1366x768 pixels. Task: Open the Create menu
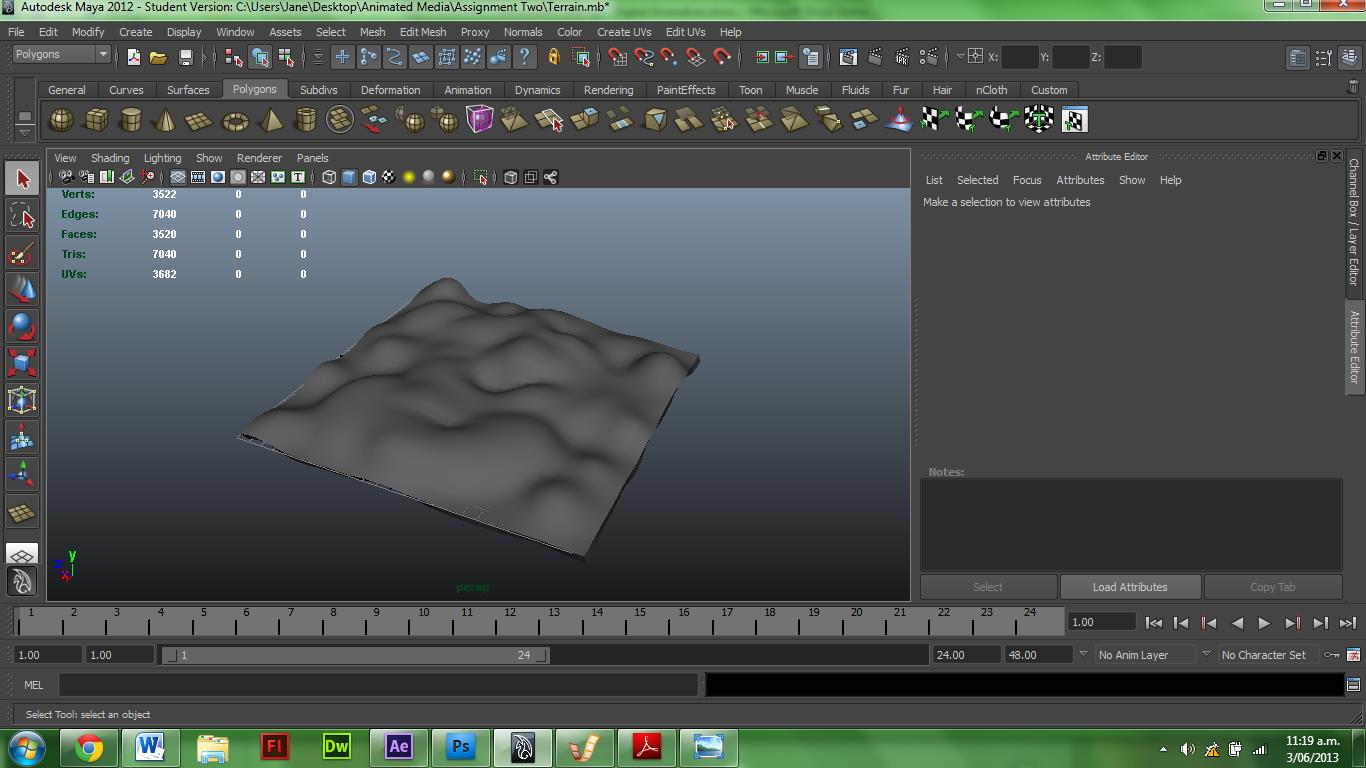tap(135, 32)
